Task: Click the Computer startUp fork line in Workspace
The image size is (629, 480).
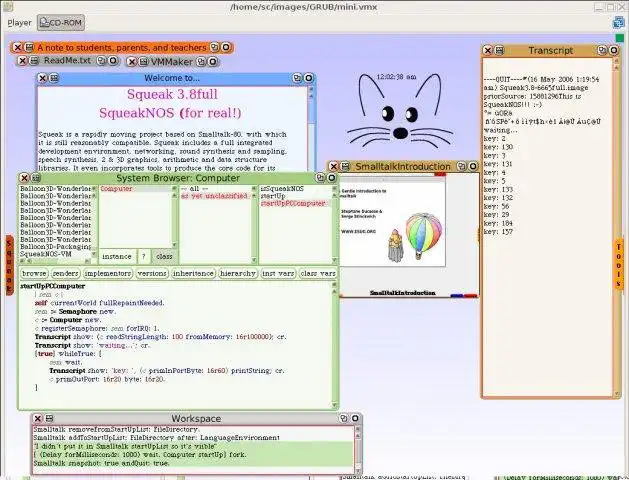Action: tap(140, 455)
